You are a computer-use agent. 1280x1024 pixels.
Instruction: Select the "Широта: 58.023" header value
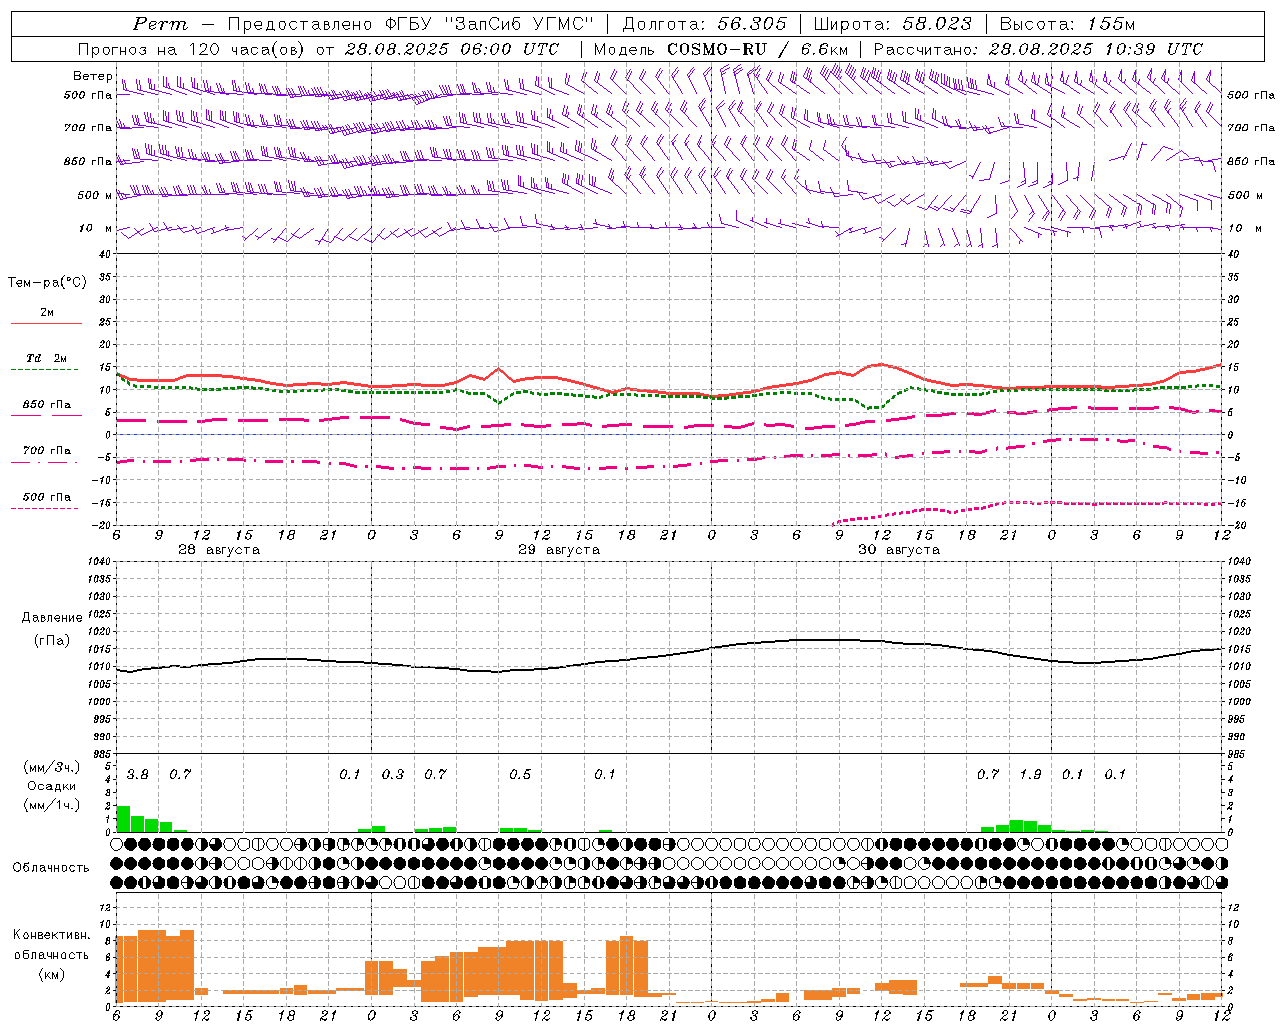click(x=892, y=24)
